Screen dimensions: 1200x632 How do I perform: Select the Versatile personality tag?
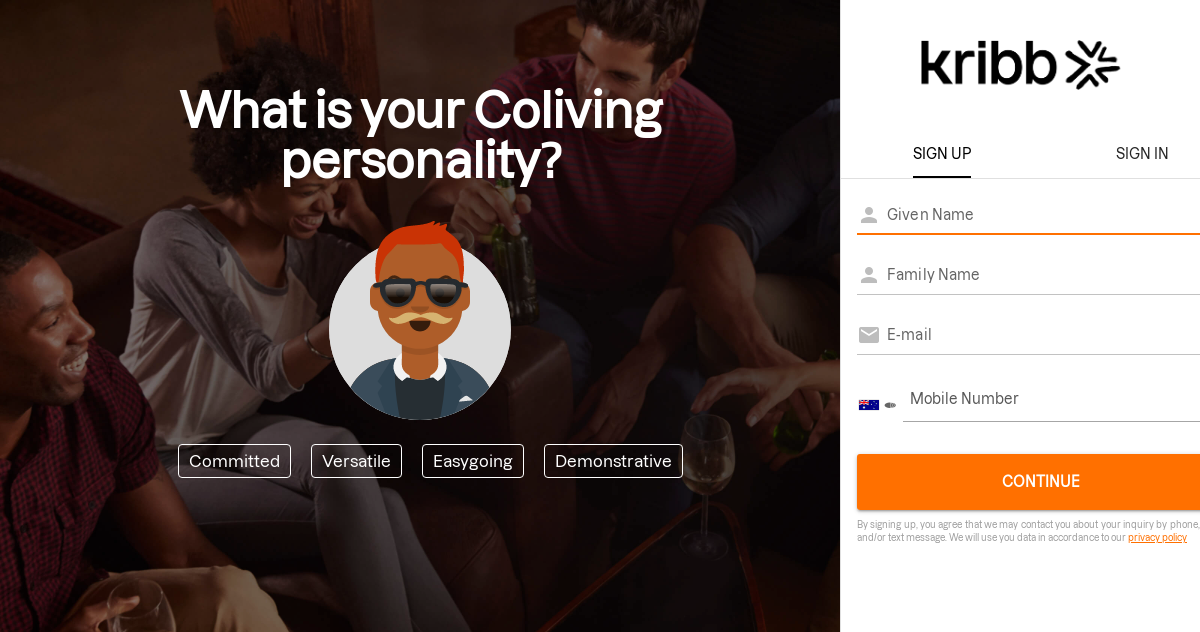(x=356, y=461)
